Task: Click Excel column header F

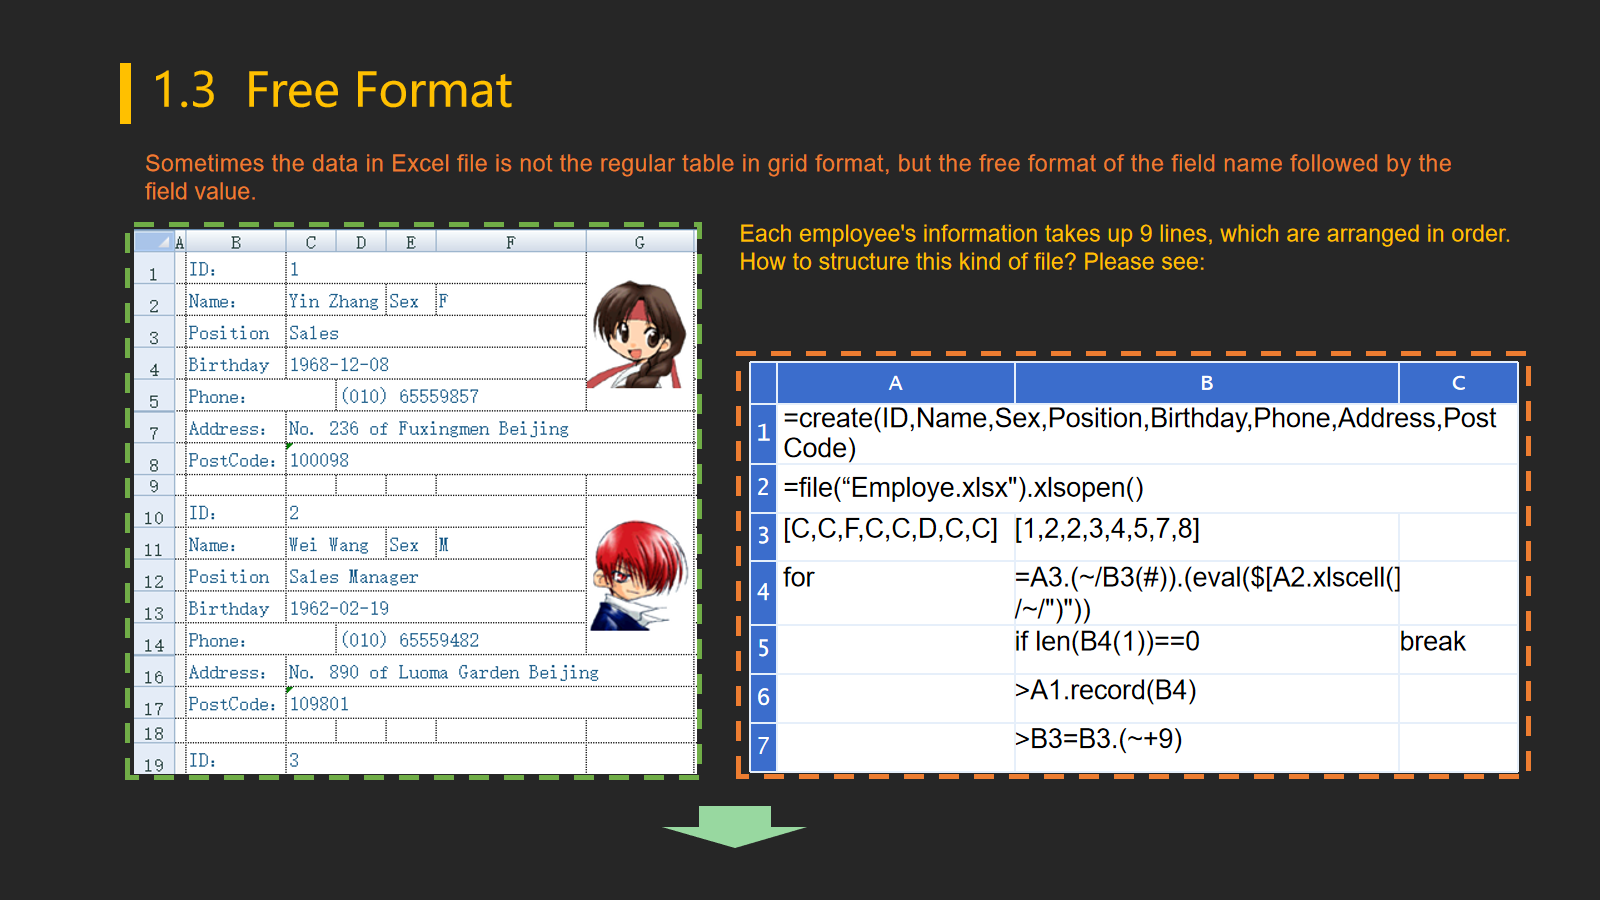Action: [x=510, y=242]
